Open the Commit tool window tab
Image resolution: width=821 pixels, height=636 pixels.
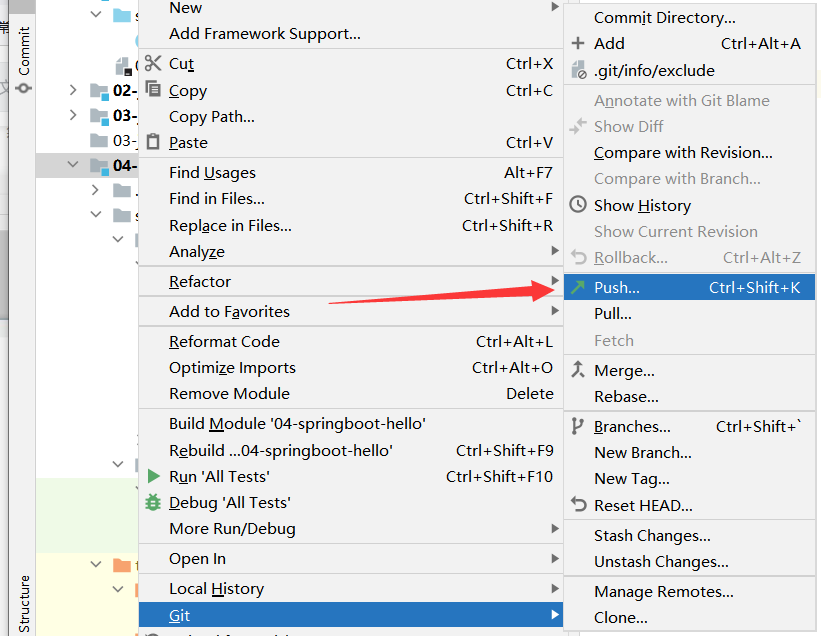(x=24, y=60)
